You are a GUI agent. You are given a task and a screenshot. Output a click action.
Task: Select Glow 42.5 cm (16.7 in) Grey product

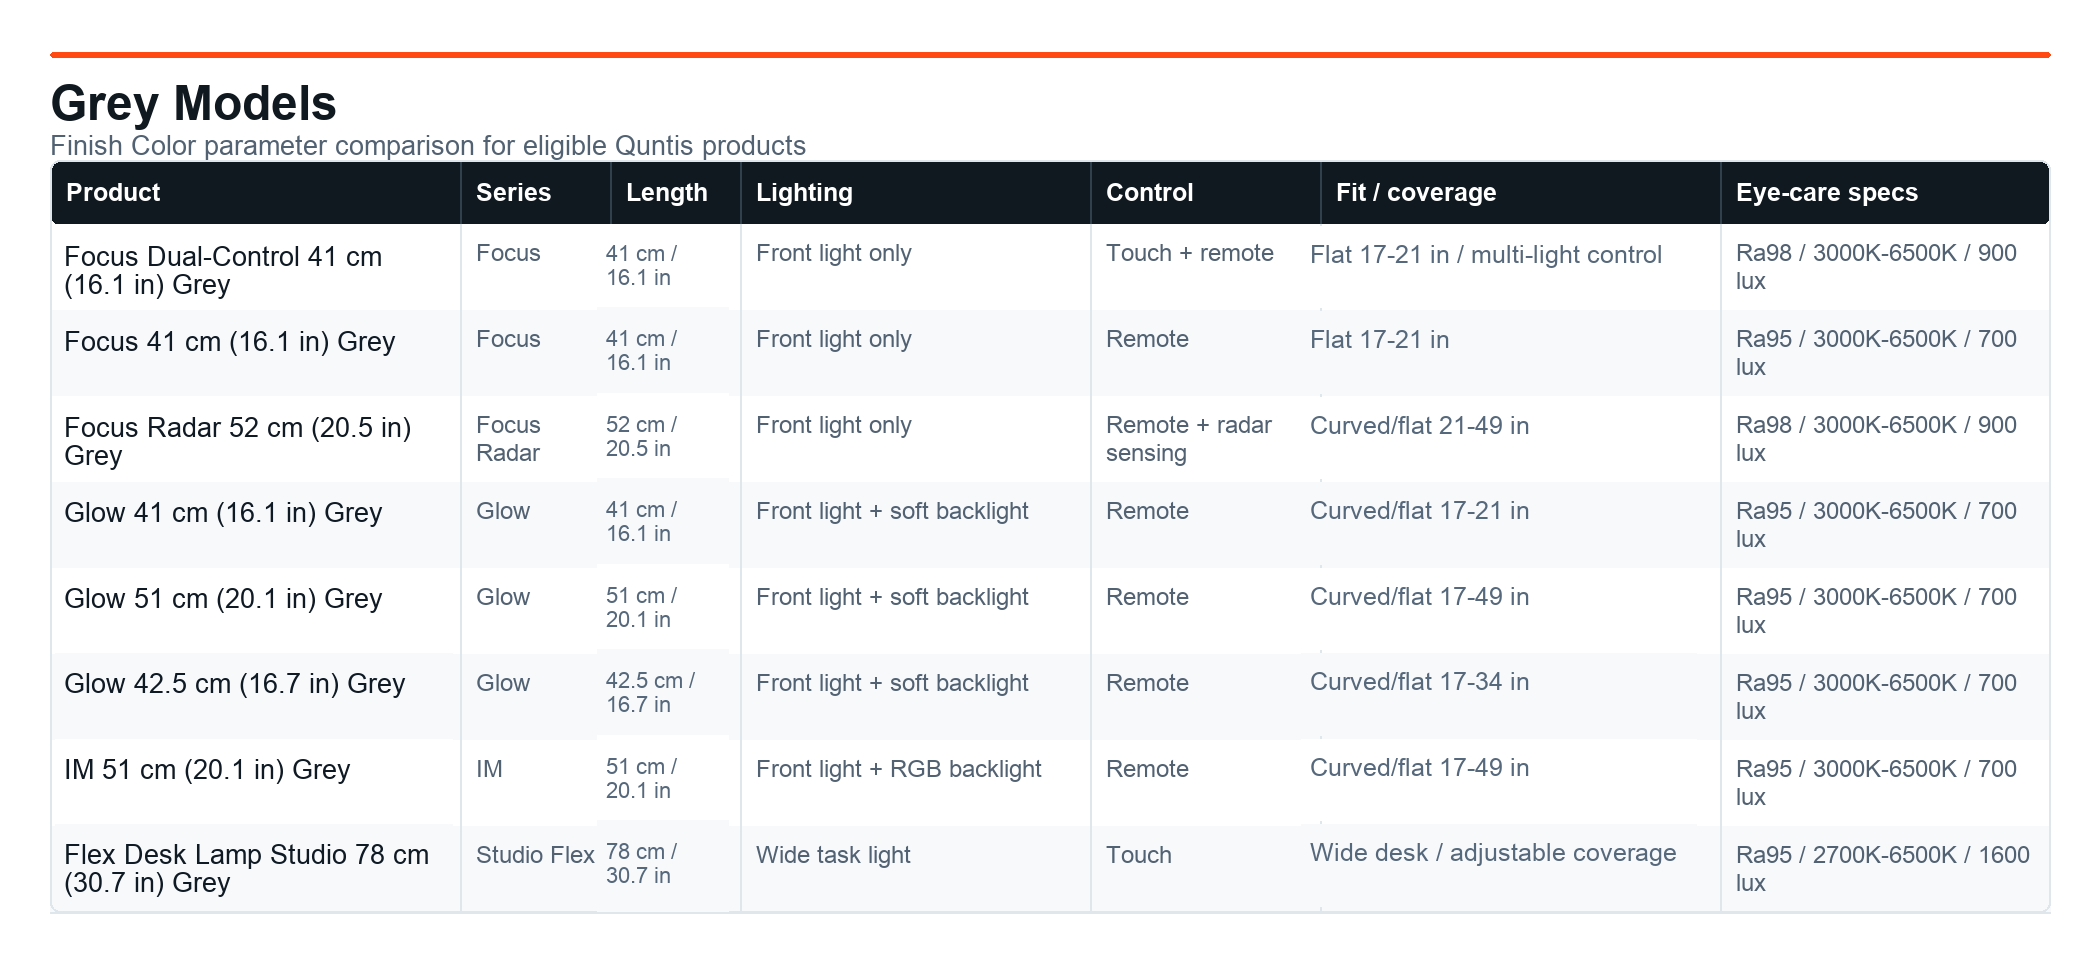235,684
